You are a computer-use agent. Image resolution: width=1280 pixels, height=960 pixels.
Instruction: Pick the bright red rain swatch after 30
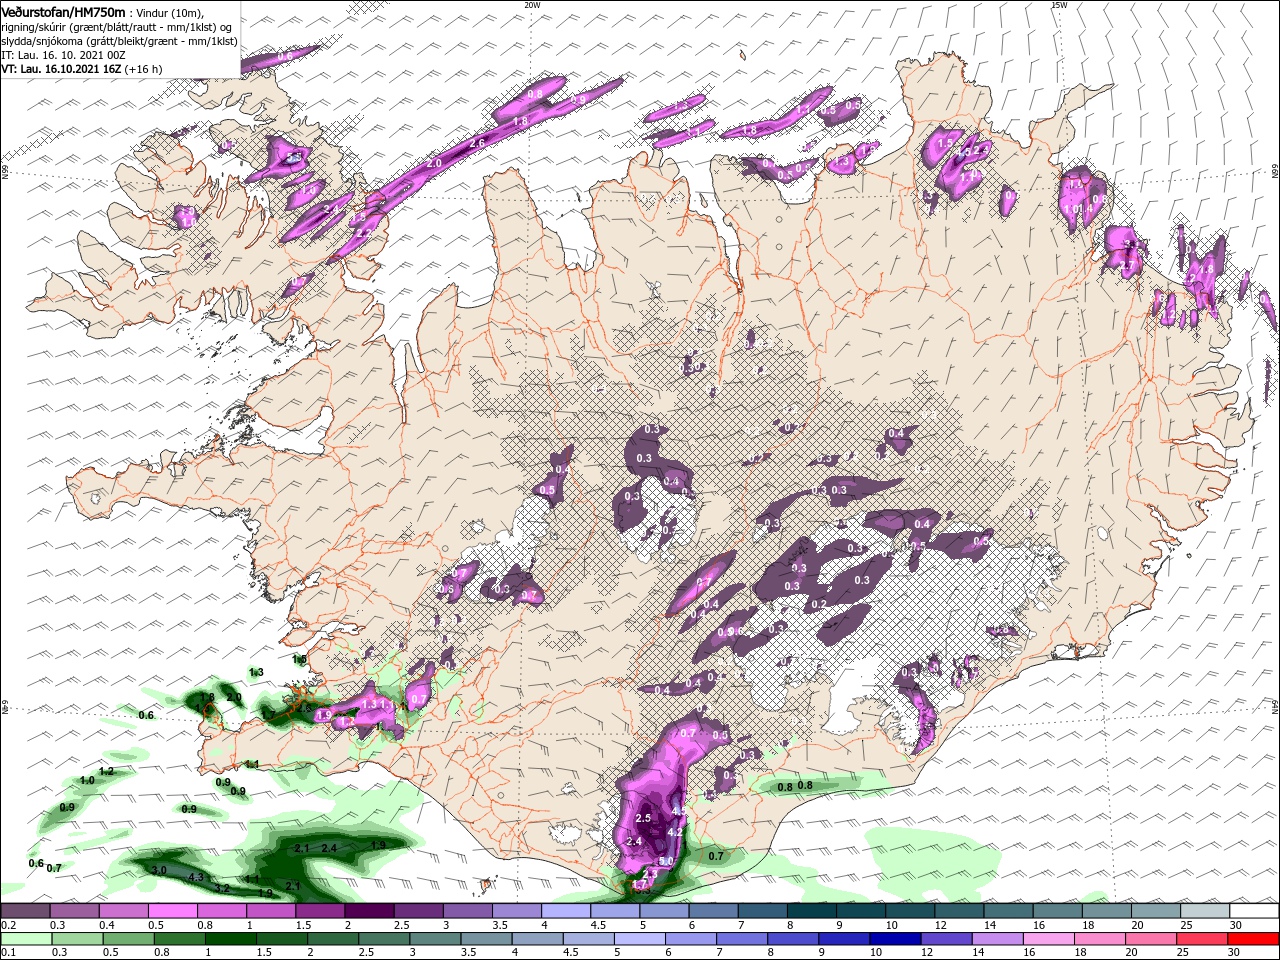(1253, 939)
